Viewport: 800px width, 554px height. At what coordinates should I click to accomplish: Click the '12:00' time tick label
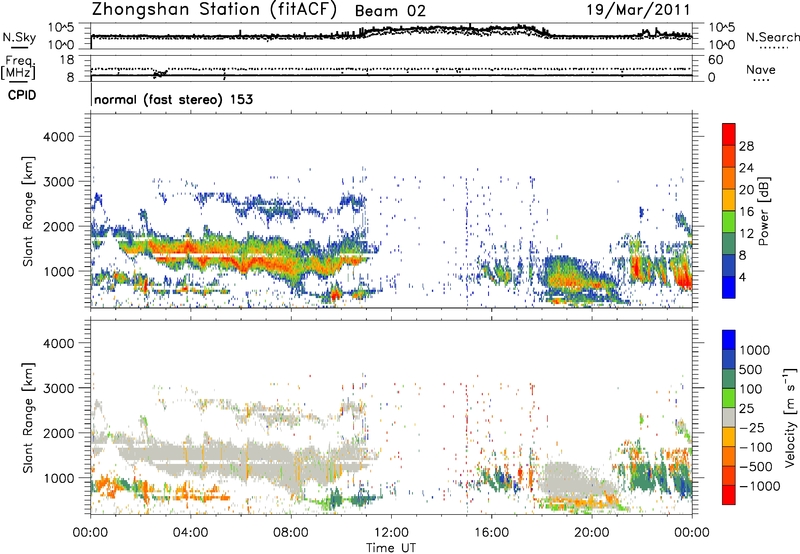tap(391, 533)
